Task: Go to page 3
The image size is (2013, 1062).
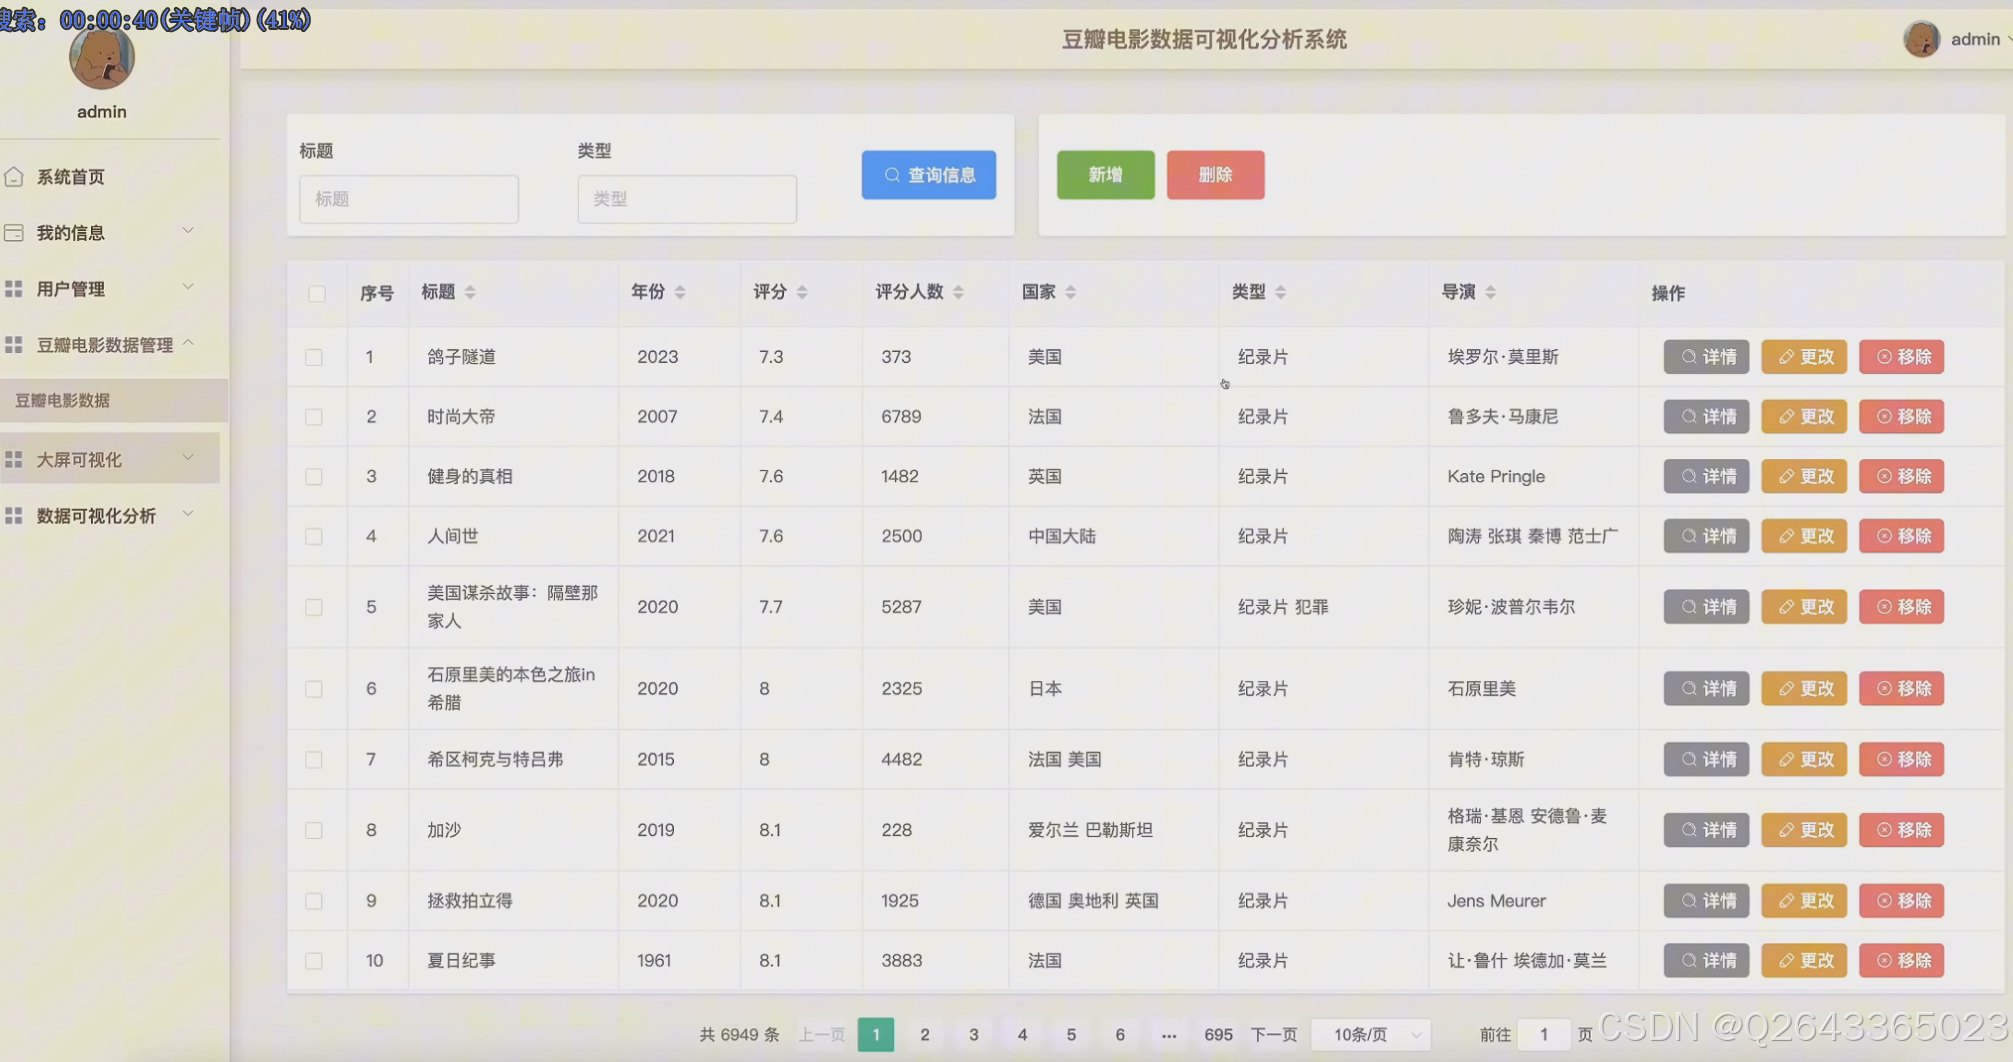Action: point(974,1034)
